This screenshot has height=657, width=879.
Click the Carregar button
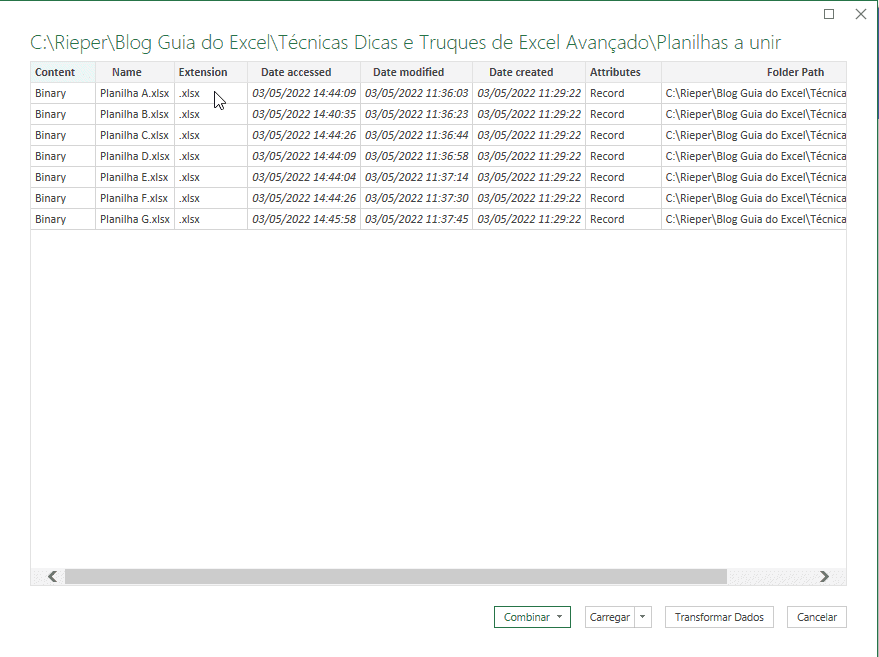click(x=610, y=617)
